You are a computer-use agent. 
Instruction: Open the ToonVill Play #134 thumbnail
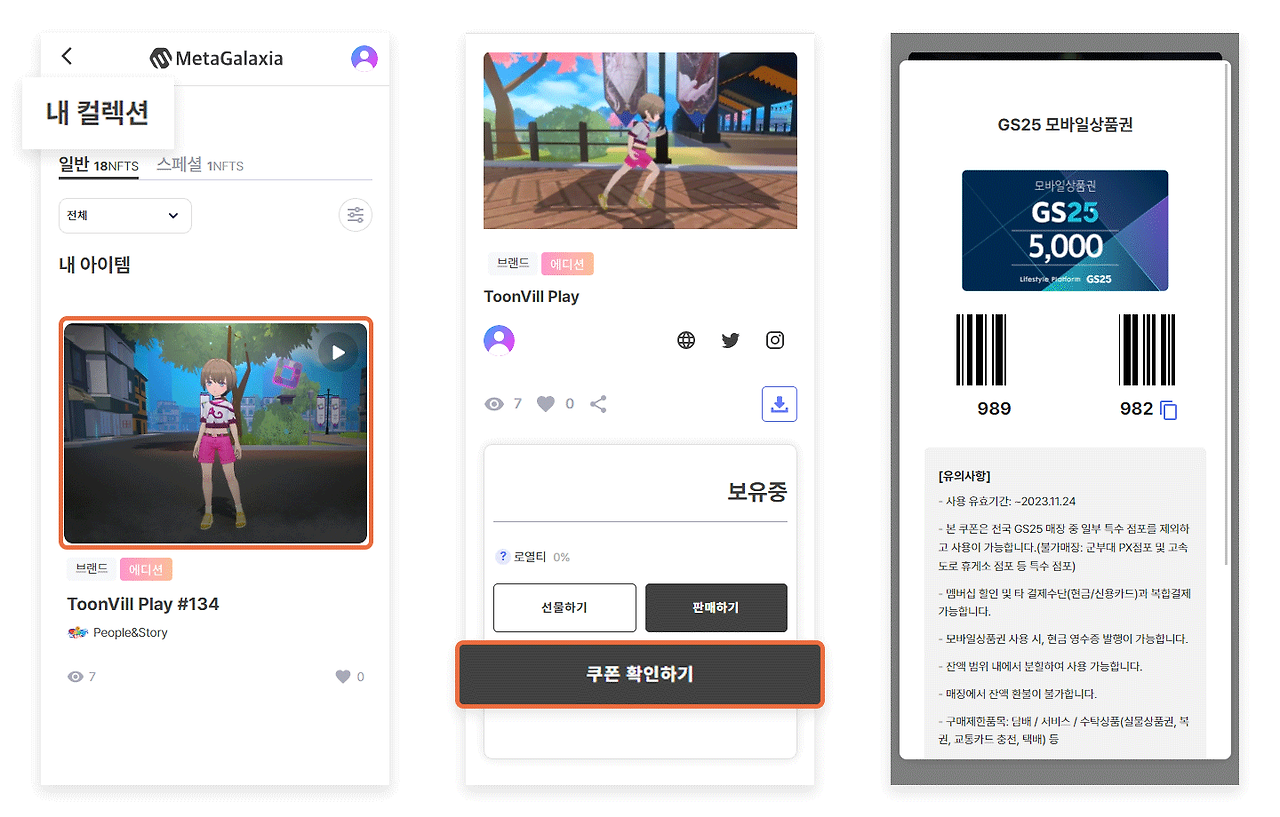click(216, 432)
